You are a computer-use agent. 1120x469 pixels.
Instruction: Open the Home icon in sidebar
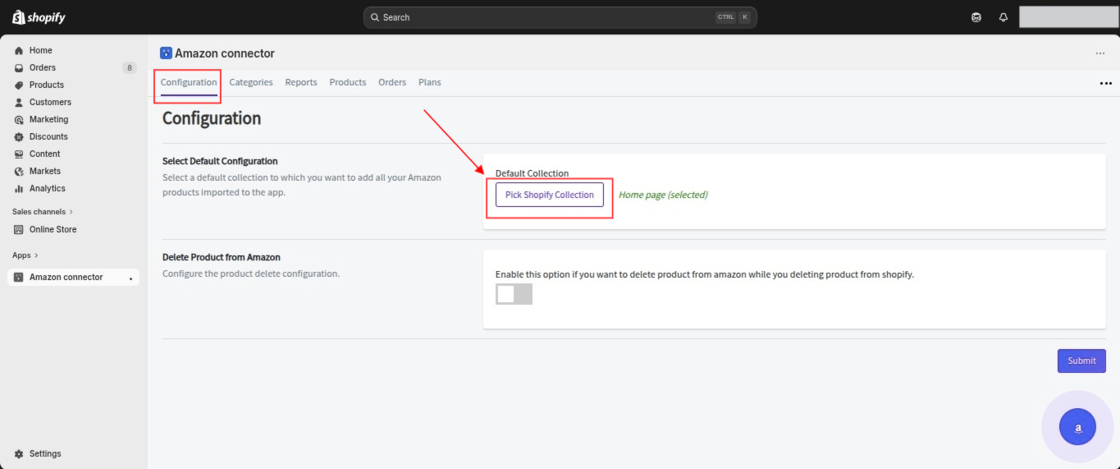[x=19, y=51]
